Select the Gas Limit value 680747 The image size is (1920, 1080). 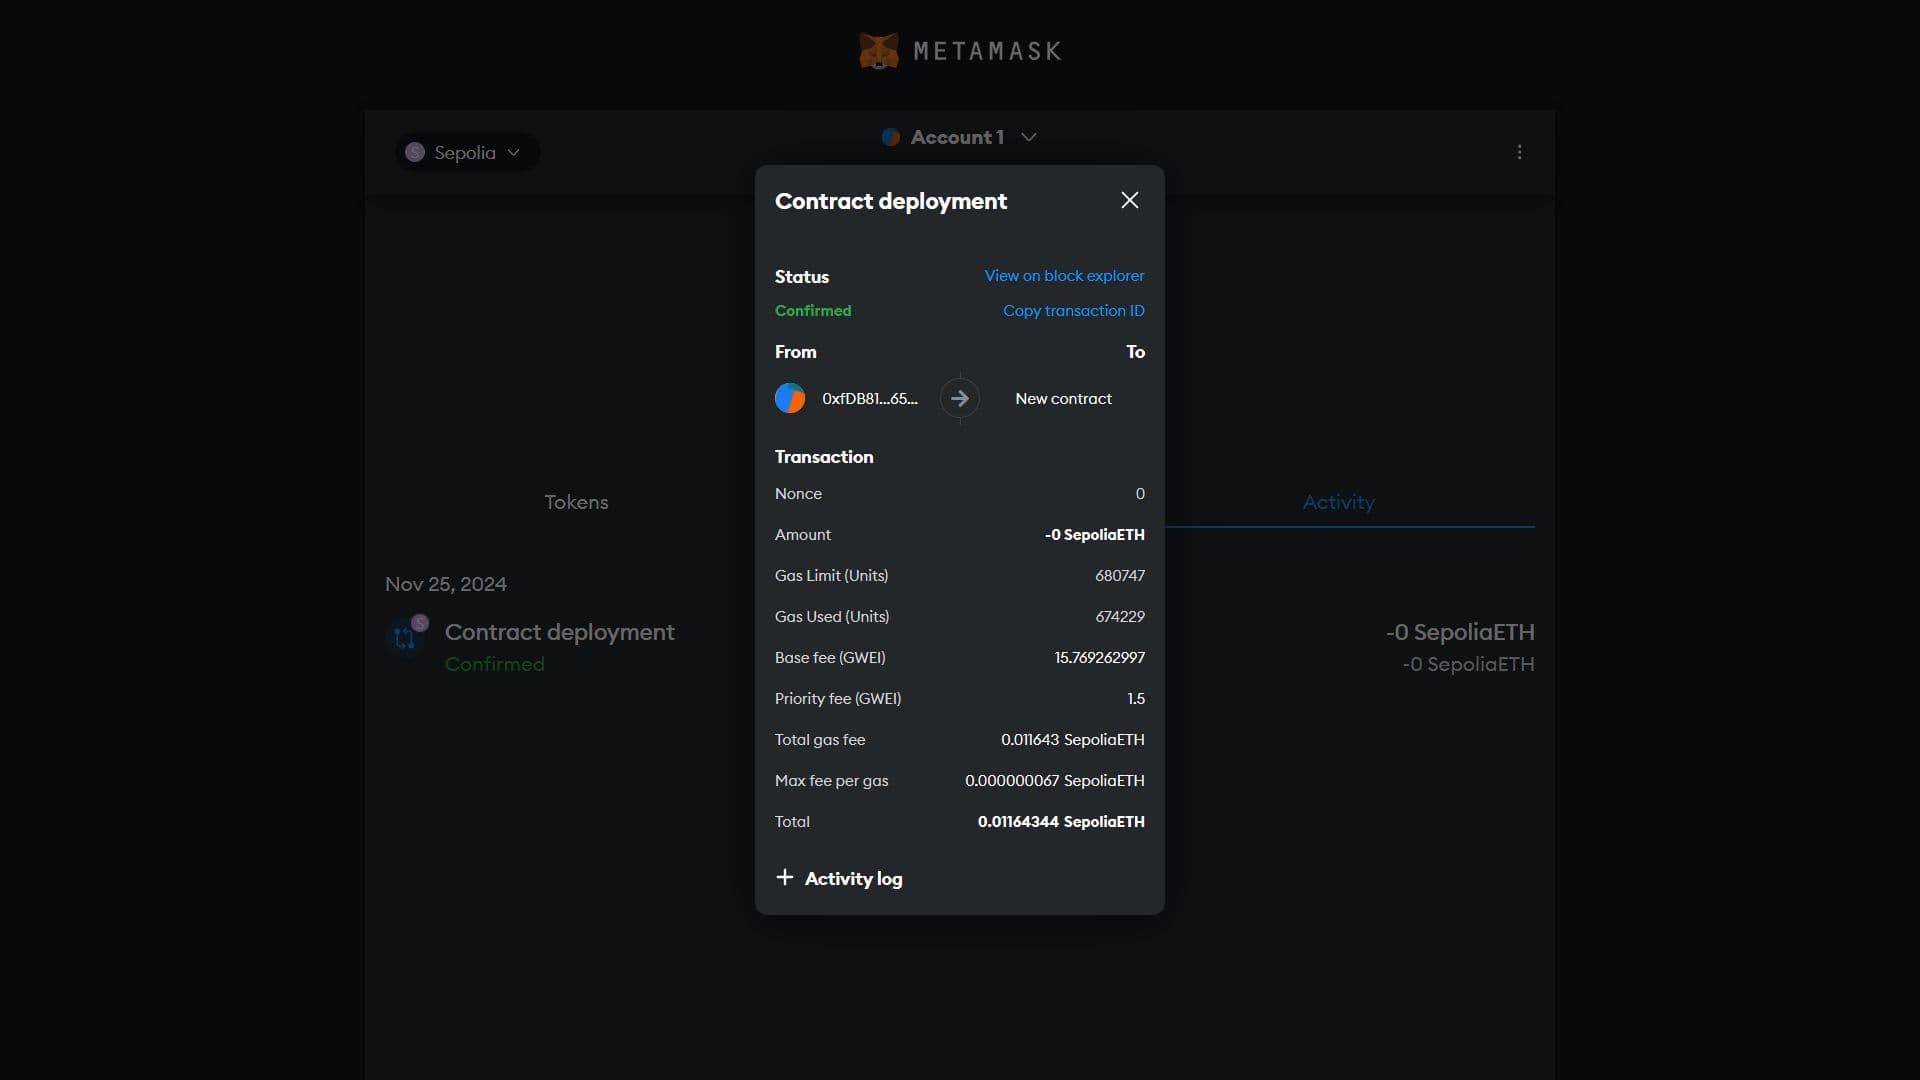point(1120,576)
